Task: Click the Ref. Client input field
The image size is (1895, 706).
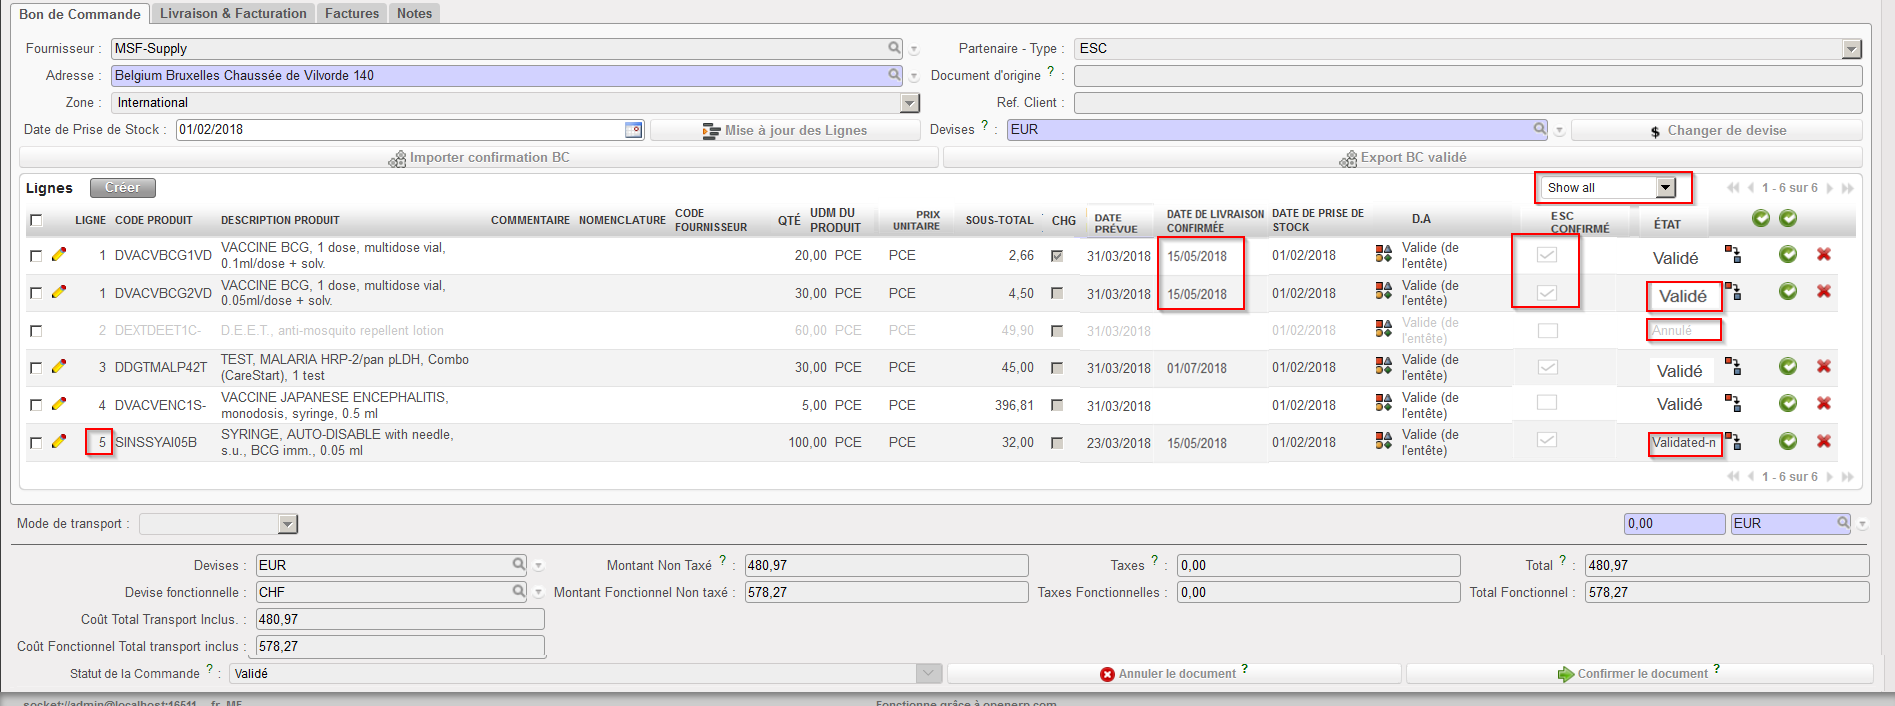Action: pyautogui.click(x=1467, y=103)
